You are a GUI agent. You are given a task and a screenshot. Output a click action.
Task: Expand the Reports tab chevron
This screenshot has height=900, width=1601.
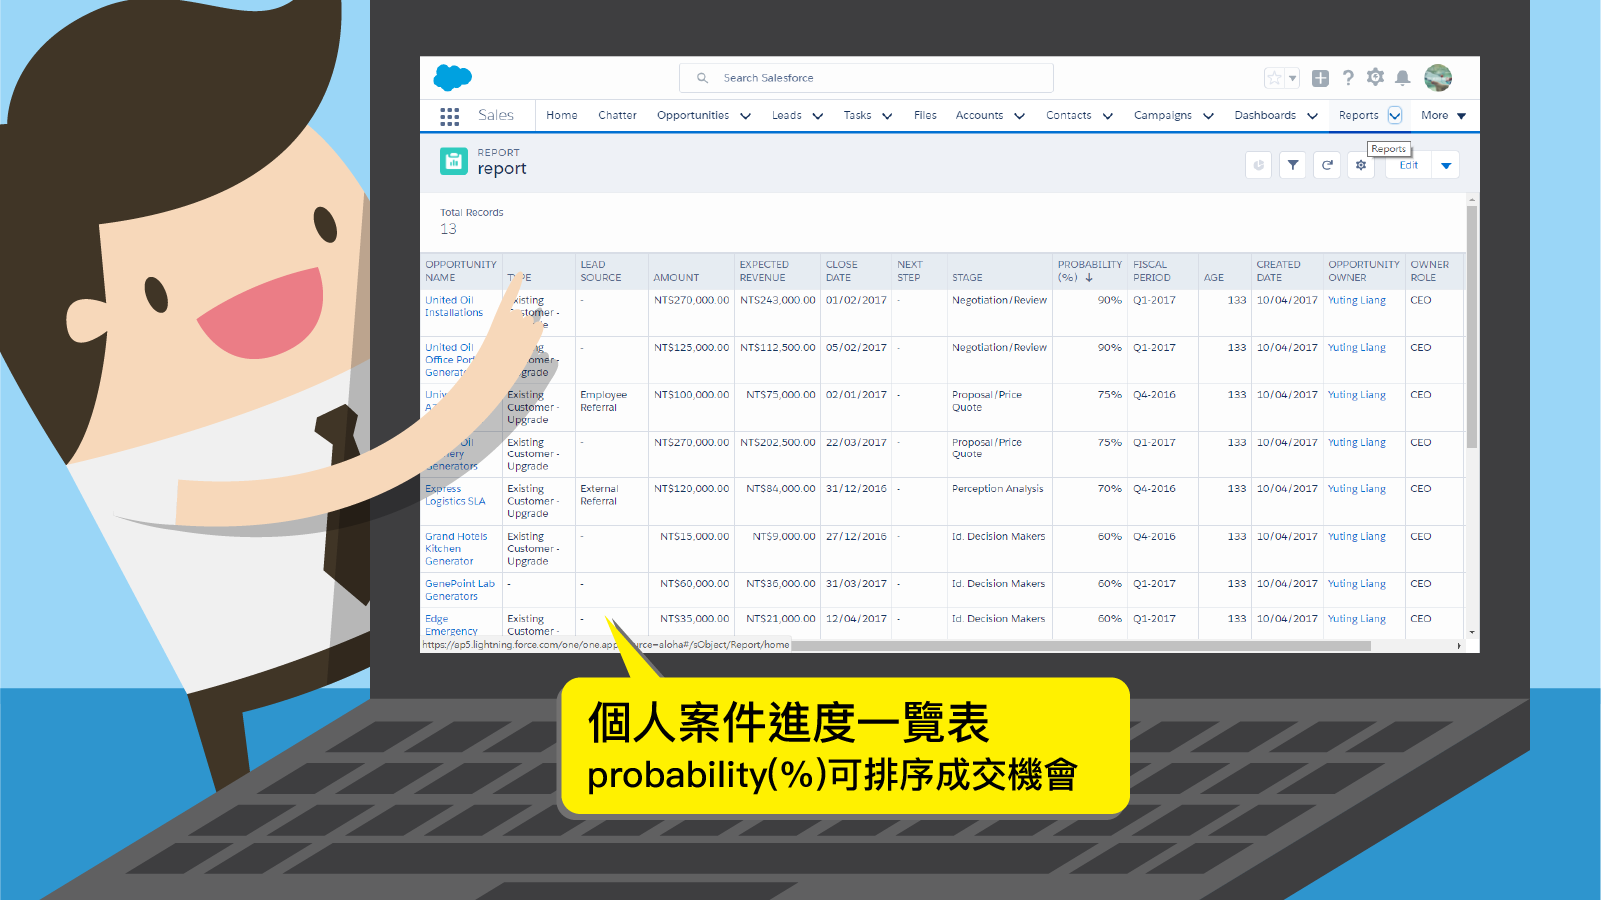click(x=1395, y=116)
